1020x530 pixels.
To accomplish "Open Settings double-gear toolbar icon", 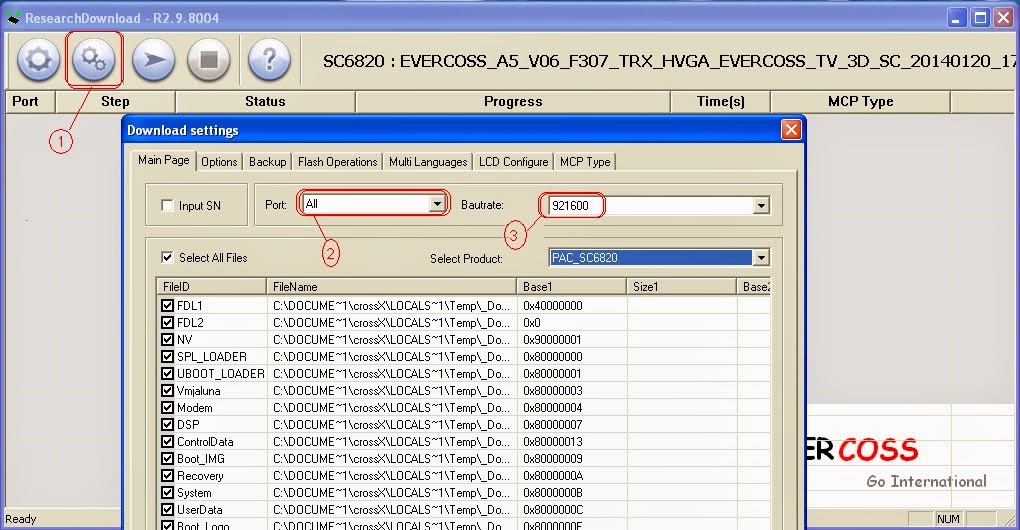I will point(94,60).
